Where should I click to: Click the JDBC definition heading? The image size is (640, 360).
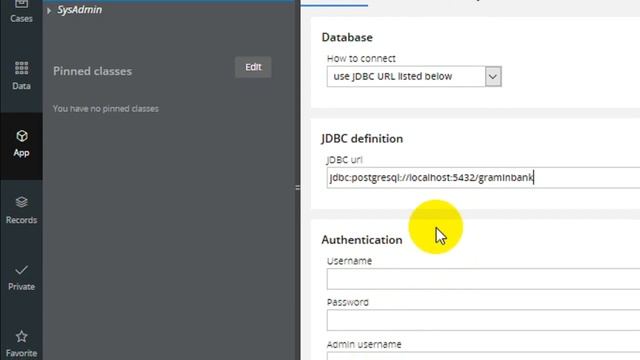coord(362,139)
